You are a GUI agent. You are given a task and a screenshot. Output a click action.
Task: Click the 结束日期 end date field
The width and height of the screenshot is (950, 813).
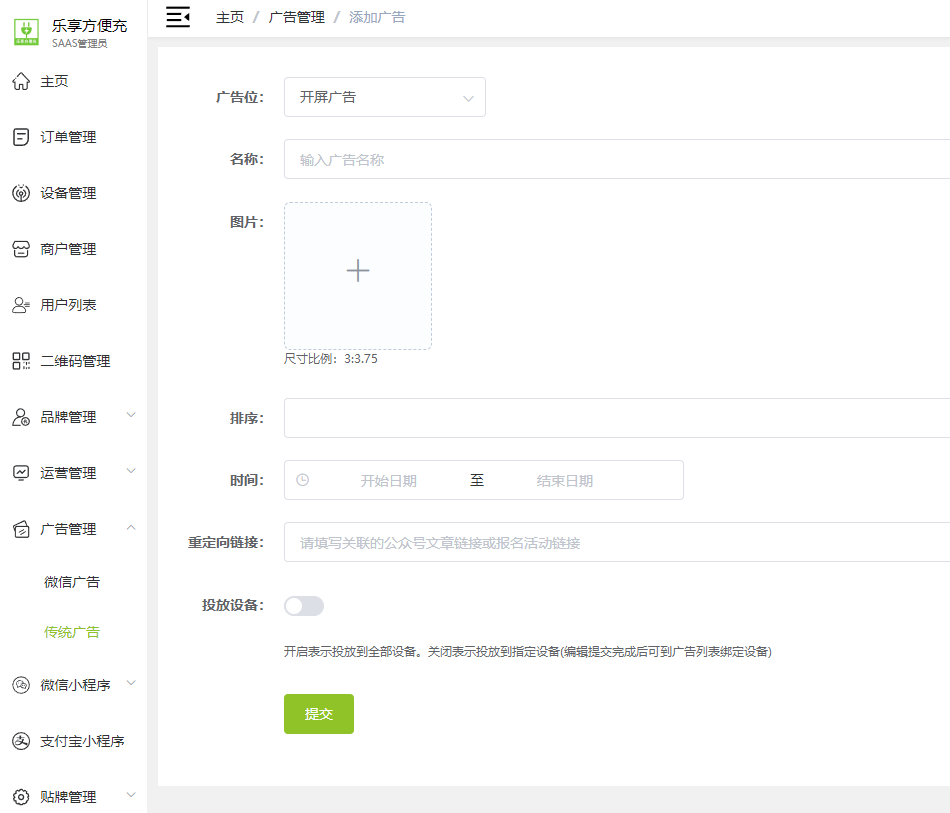pyautogui.click(x=565, y=480)
